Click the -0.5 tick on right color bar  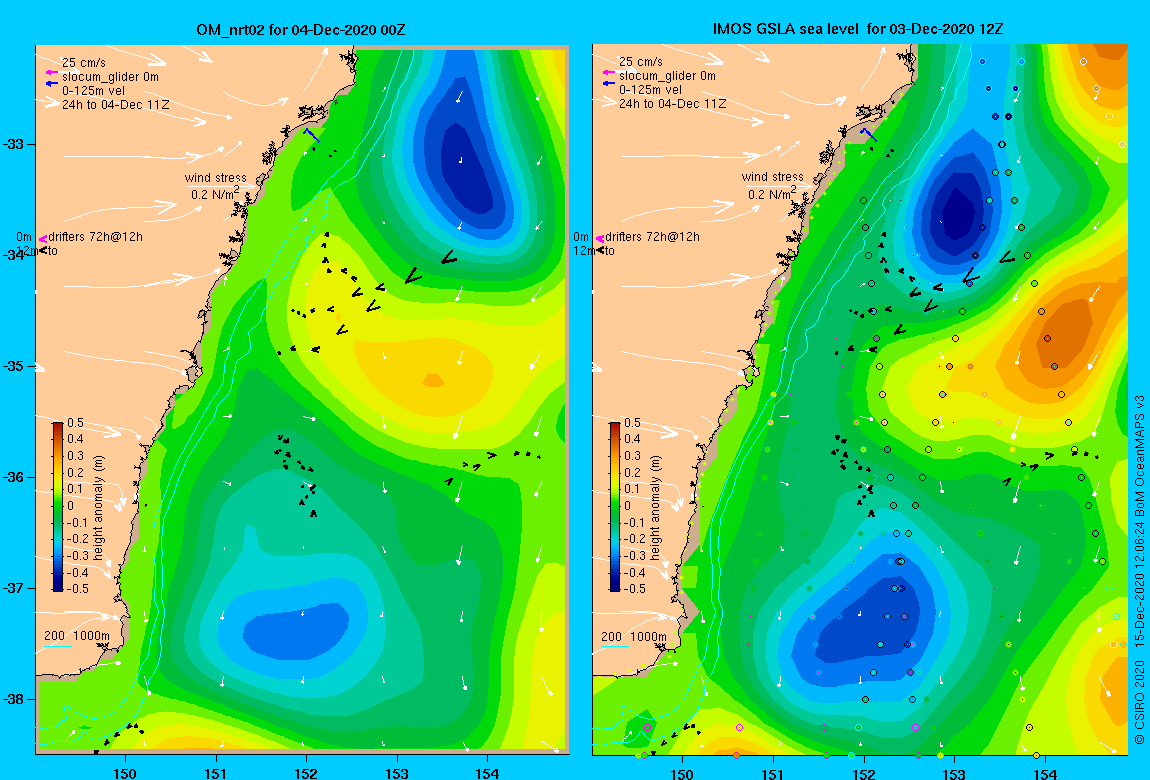point(634,589)
